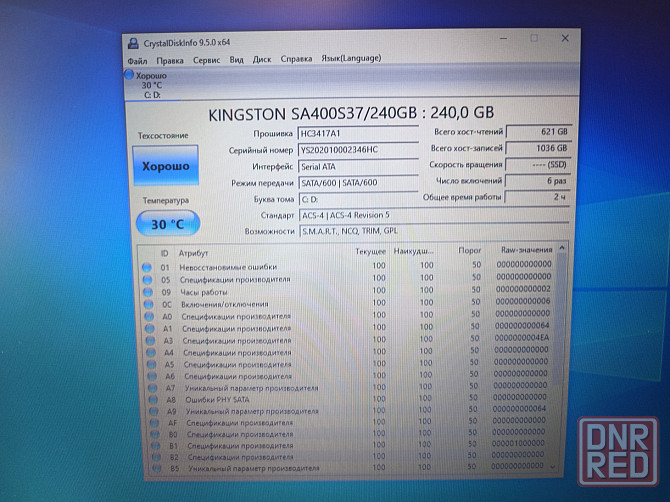Screen dimensions: 670x502
Task: Click total host writes value 1036 GB
Action: 538,148
